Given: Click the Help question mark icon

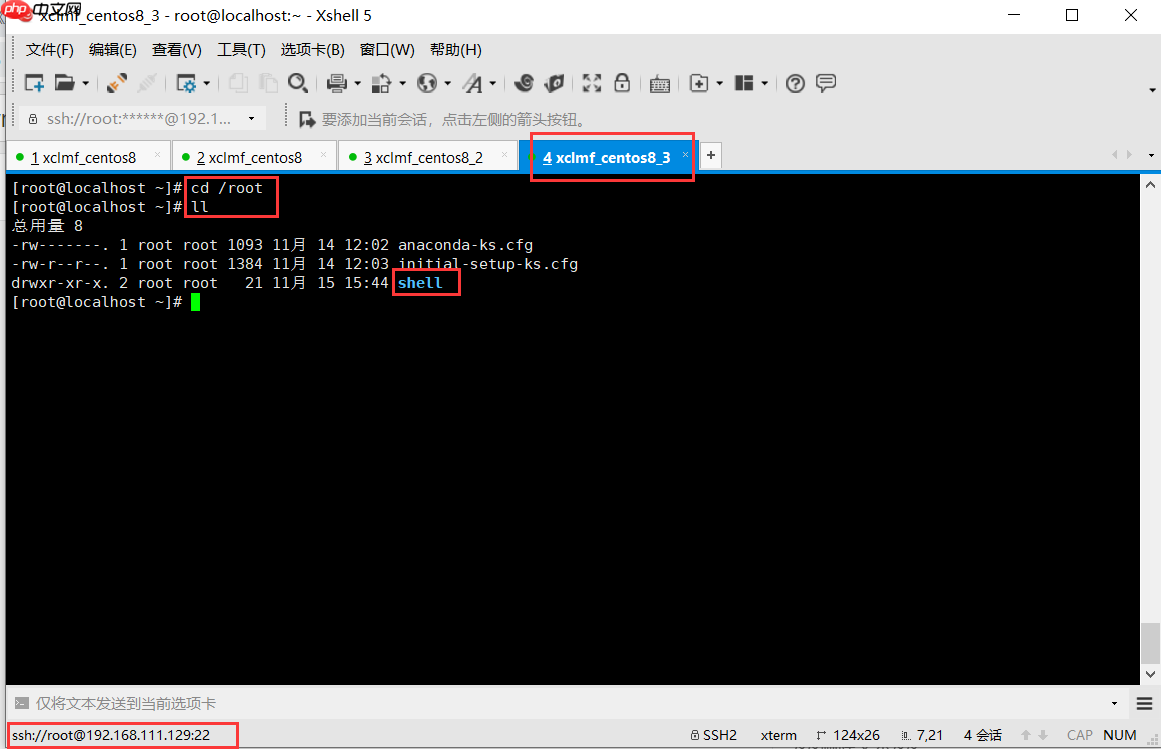Looking at the screenshot, I should point(795,84).
